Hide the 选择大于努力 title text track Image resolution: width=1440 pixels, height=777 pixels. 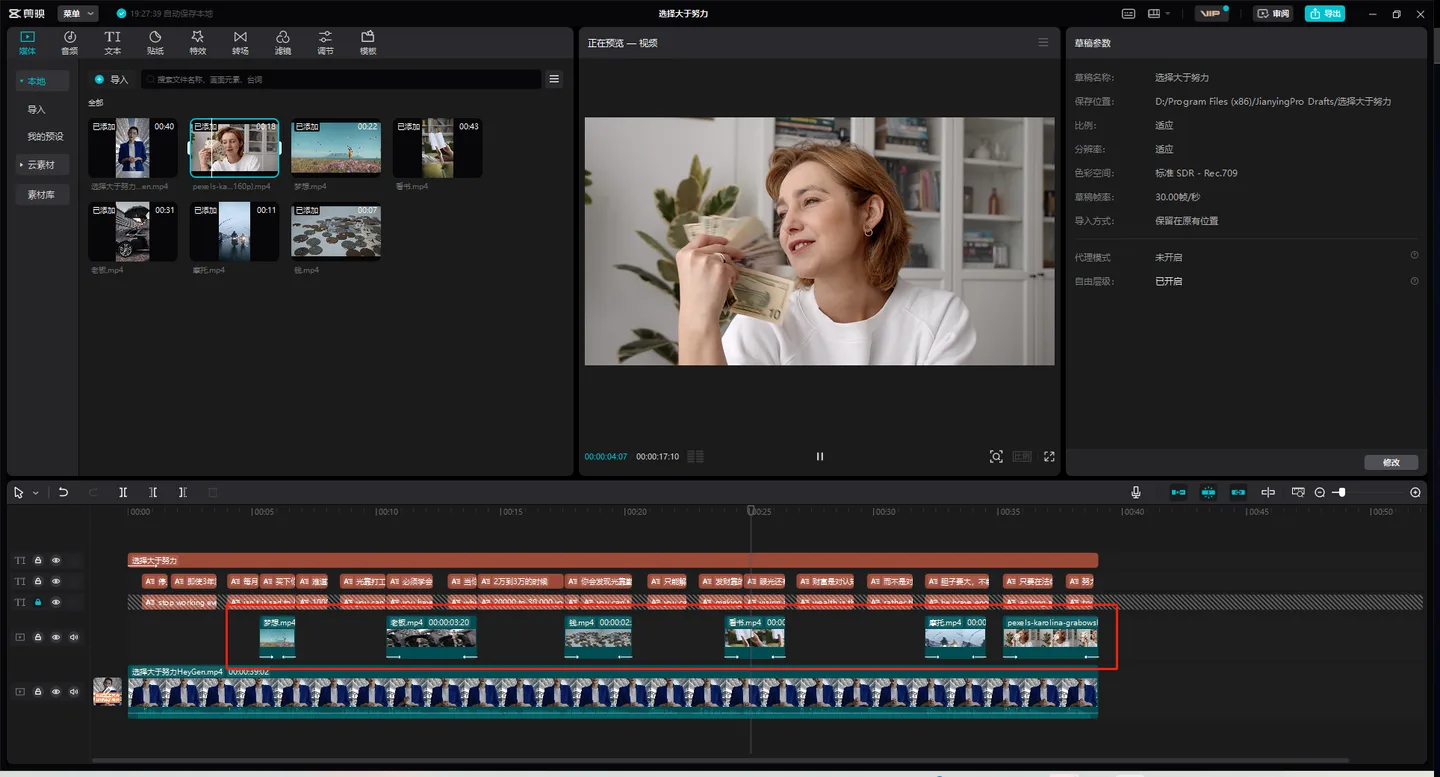(x=56, y=561)
